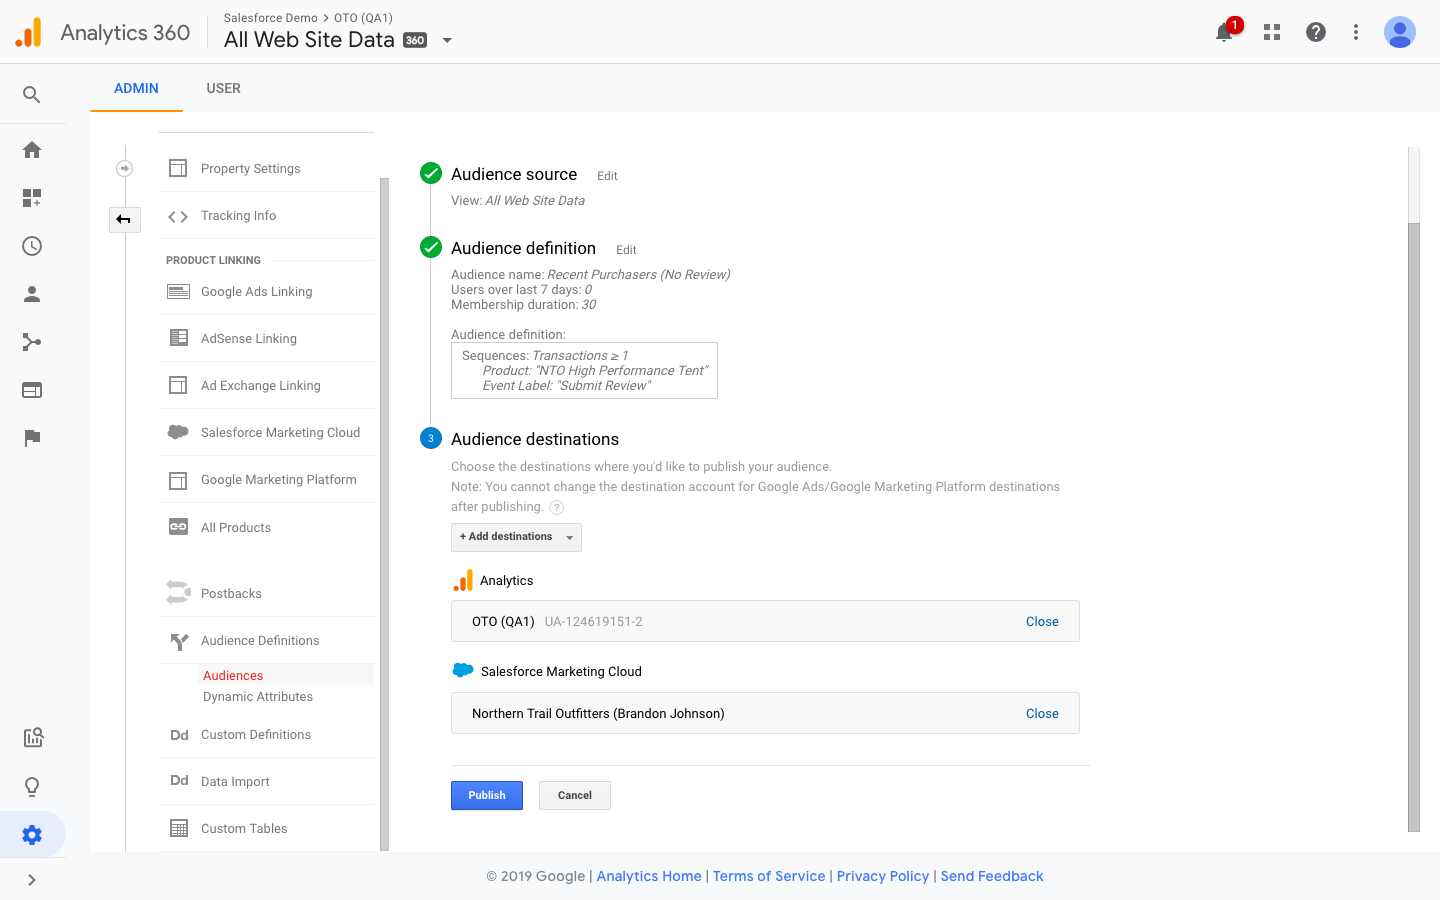Screen dimensions: 1440x900
Task: Select Dynamic Attributes
Action: (x=258, y=697)
